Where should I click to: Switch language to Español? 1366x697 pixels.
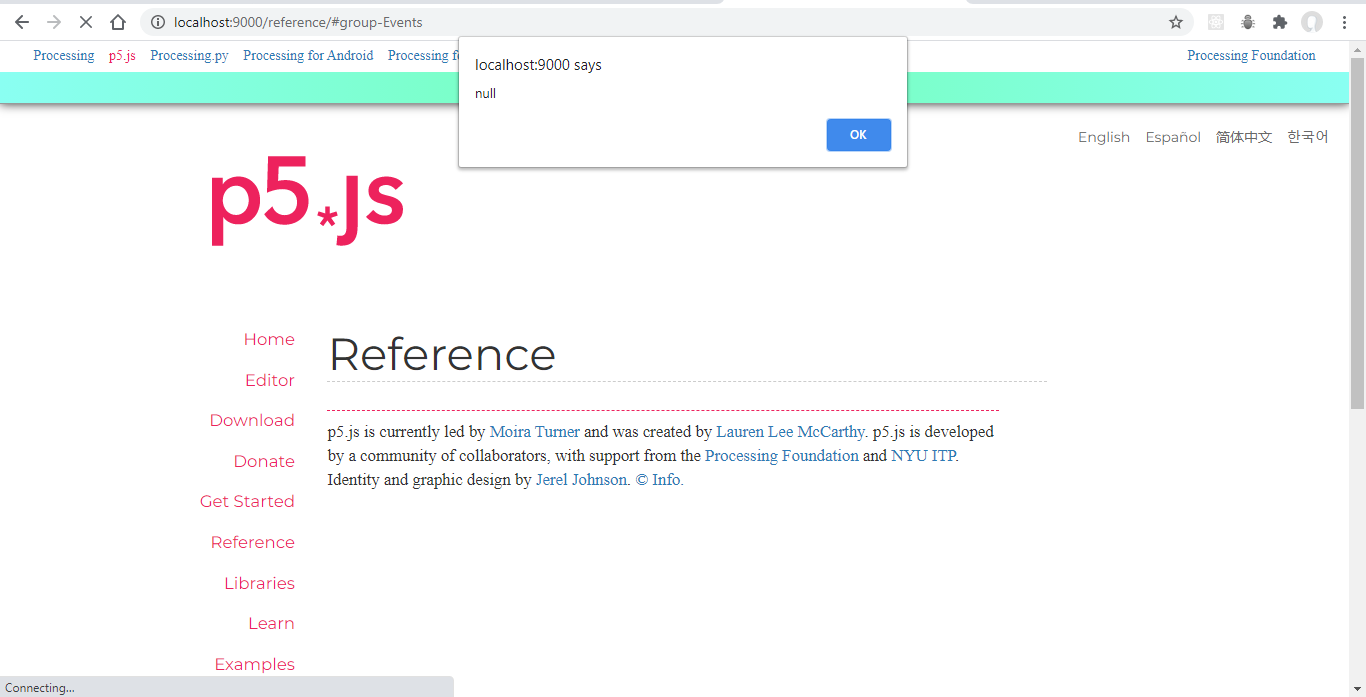(1173, 137)
